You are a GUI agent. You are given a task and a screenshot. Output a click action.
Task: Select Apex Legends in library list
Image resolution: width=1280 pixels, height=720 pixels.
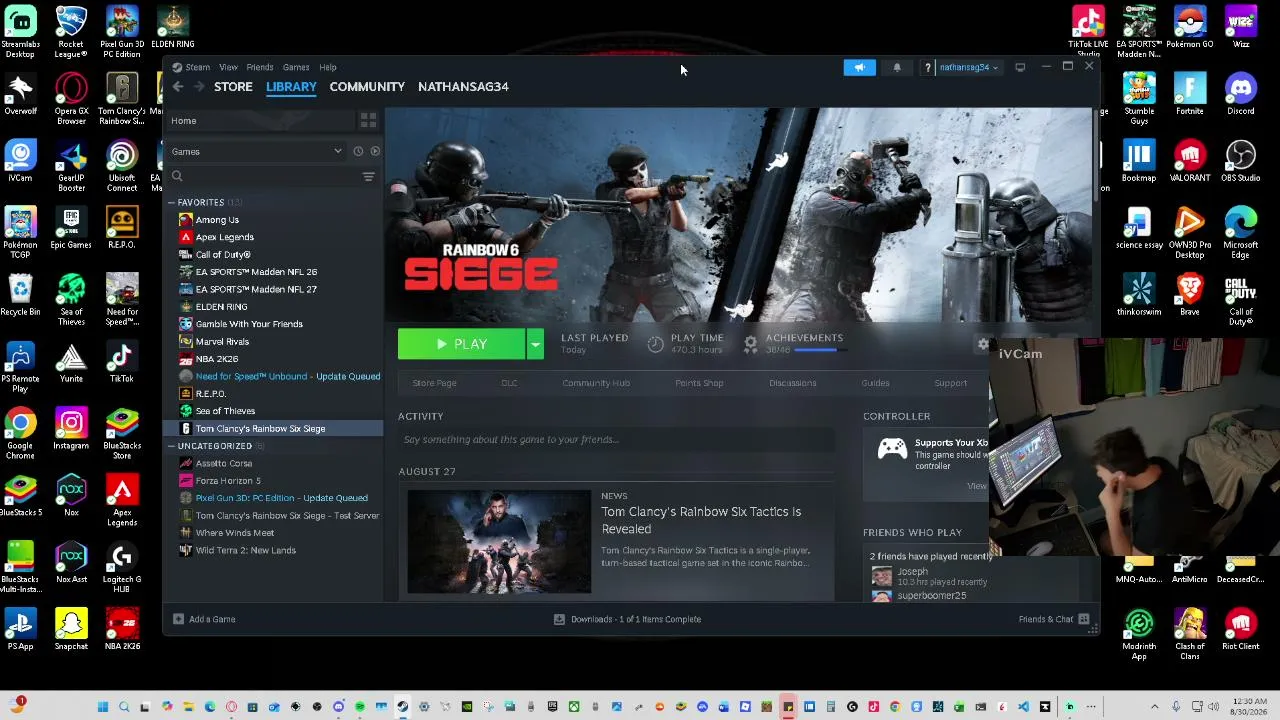tap(225, 237)
